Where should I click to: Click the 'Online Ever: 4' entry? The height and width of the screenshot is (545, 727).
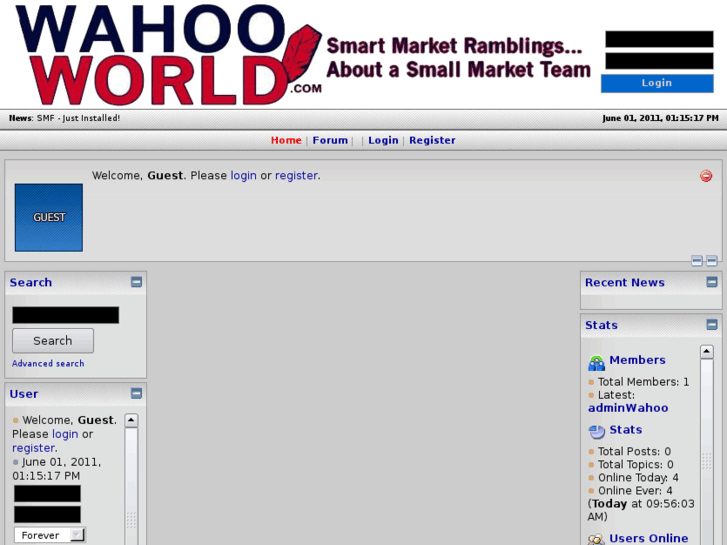click(x=635, y=490)
